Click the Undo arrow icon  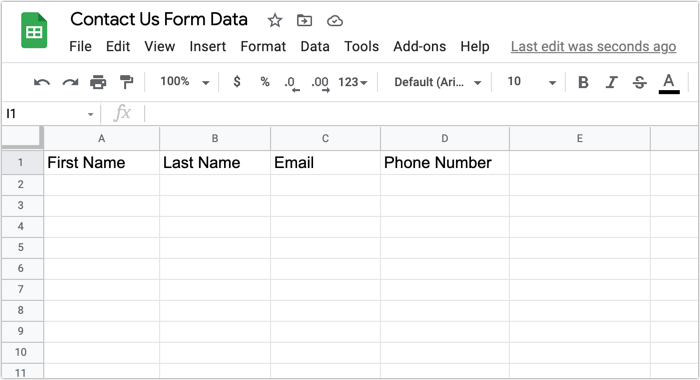point(42,82)
